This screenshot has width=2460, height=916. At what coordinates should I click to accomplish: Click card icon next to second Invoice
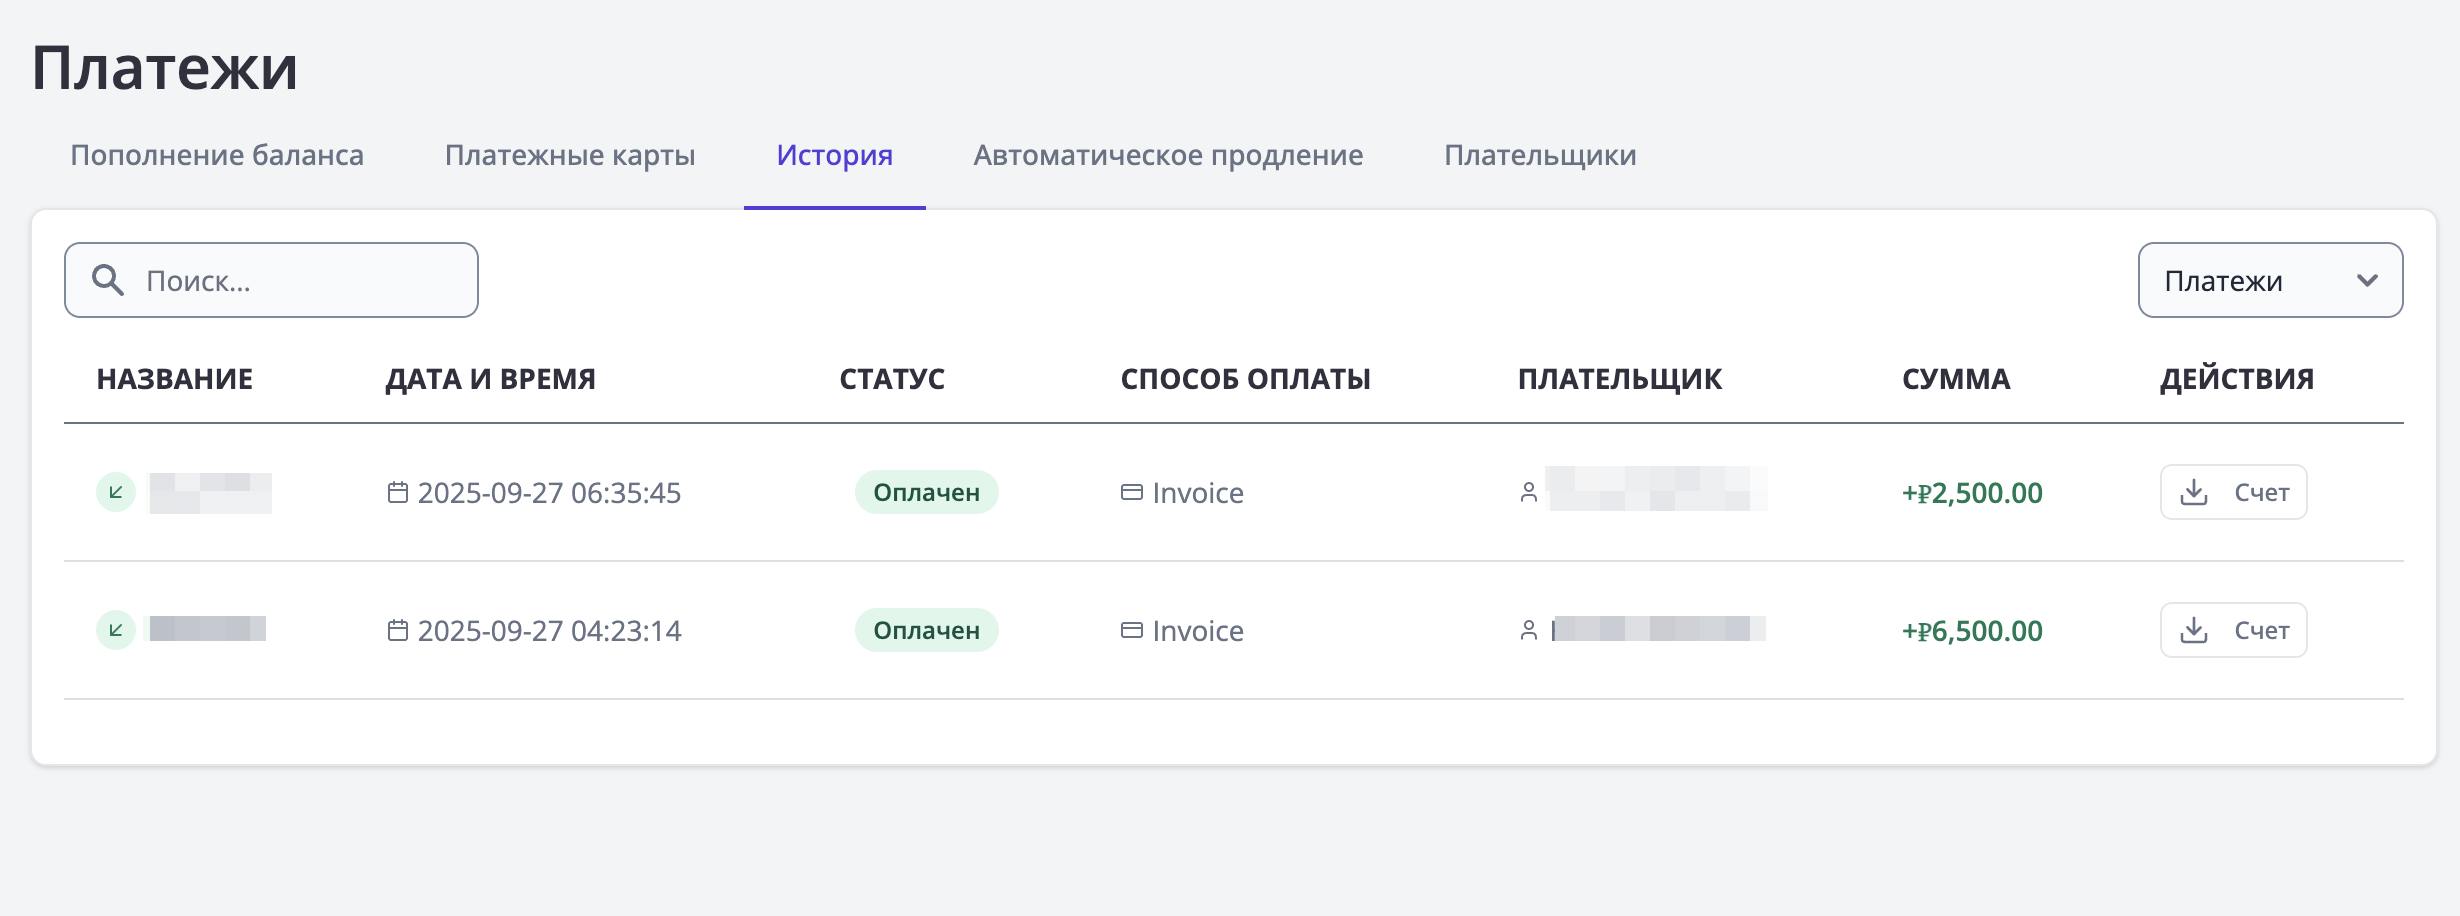coord(1131,630)
